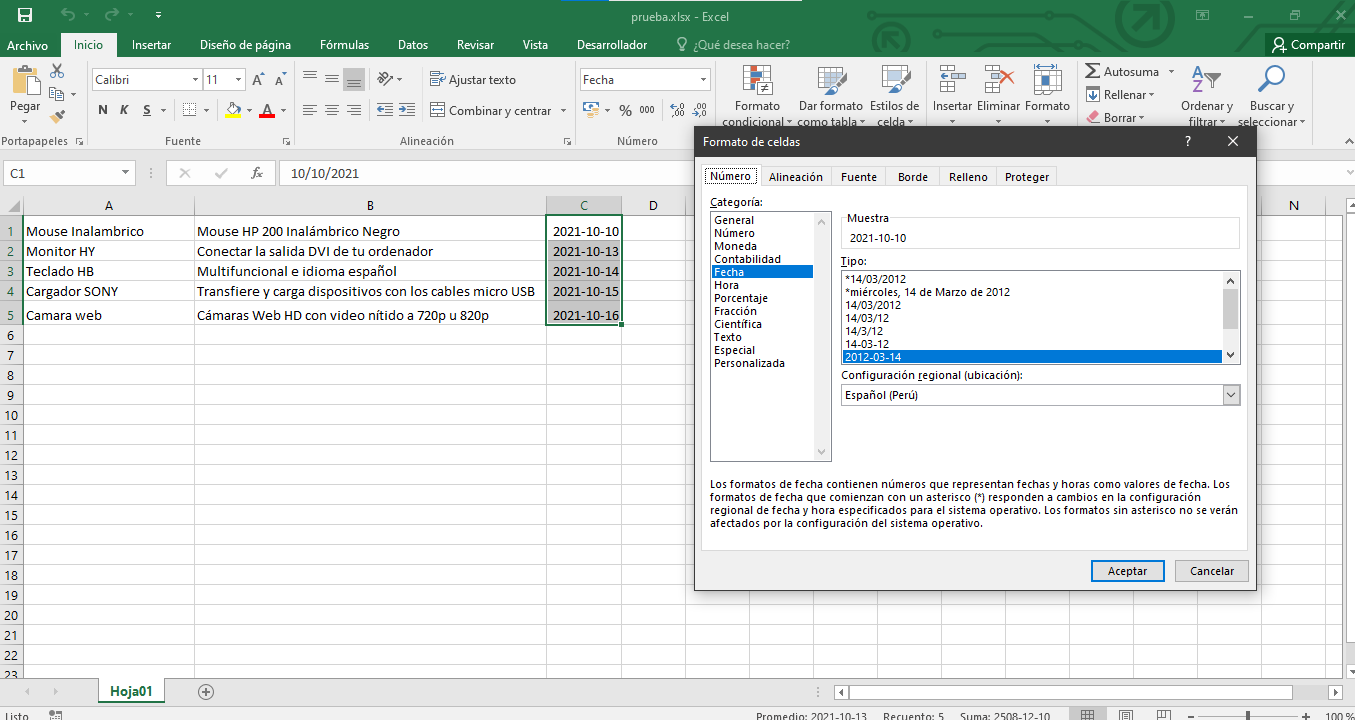Open the Fórmulas ribbon tab
The height and width of the screenshot is (720, 1355).
(344, 45)
